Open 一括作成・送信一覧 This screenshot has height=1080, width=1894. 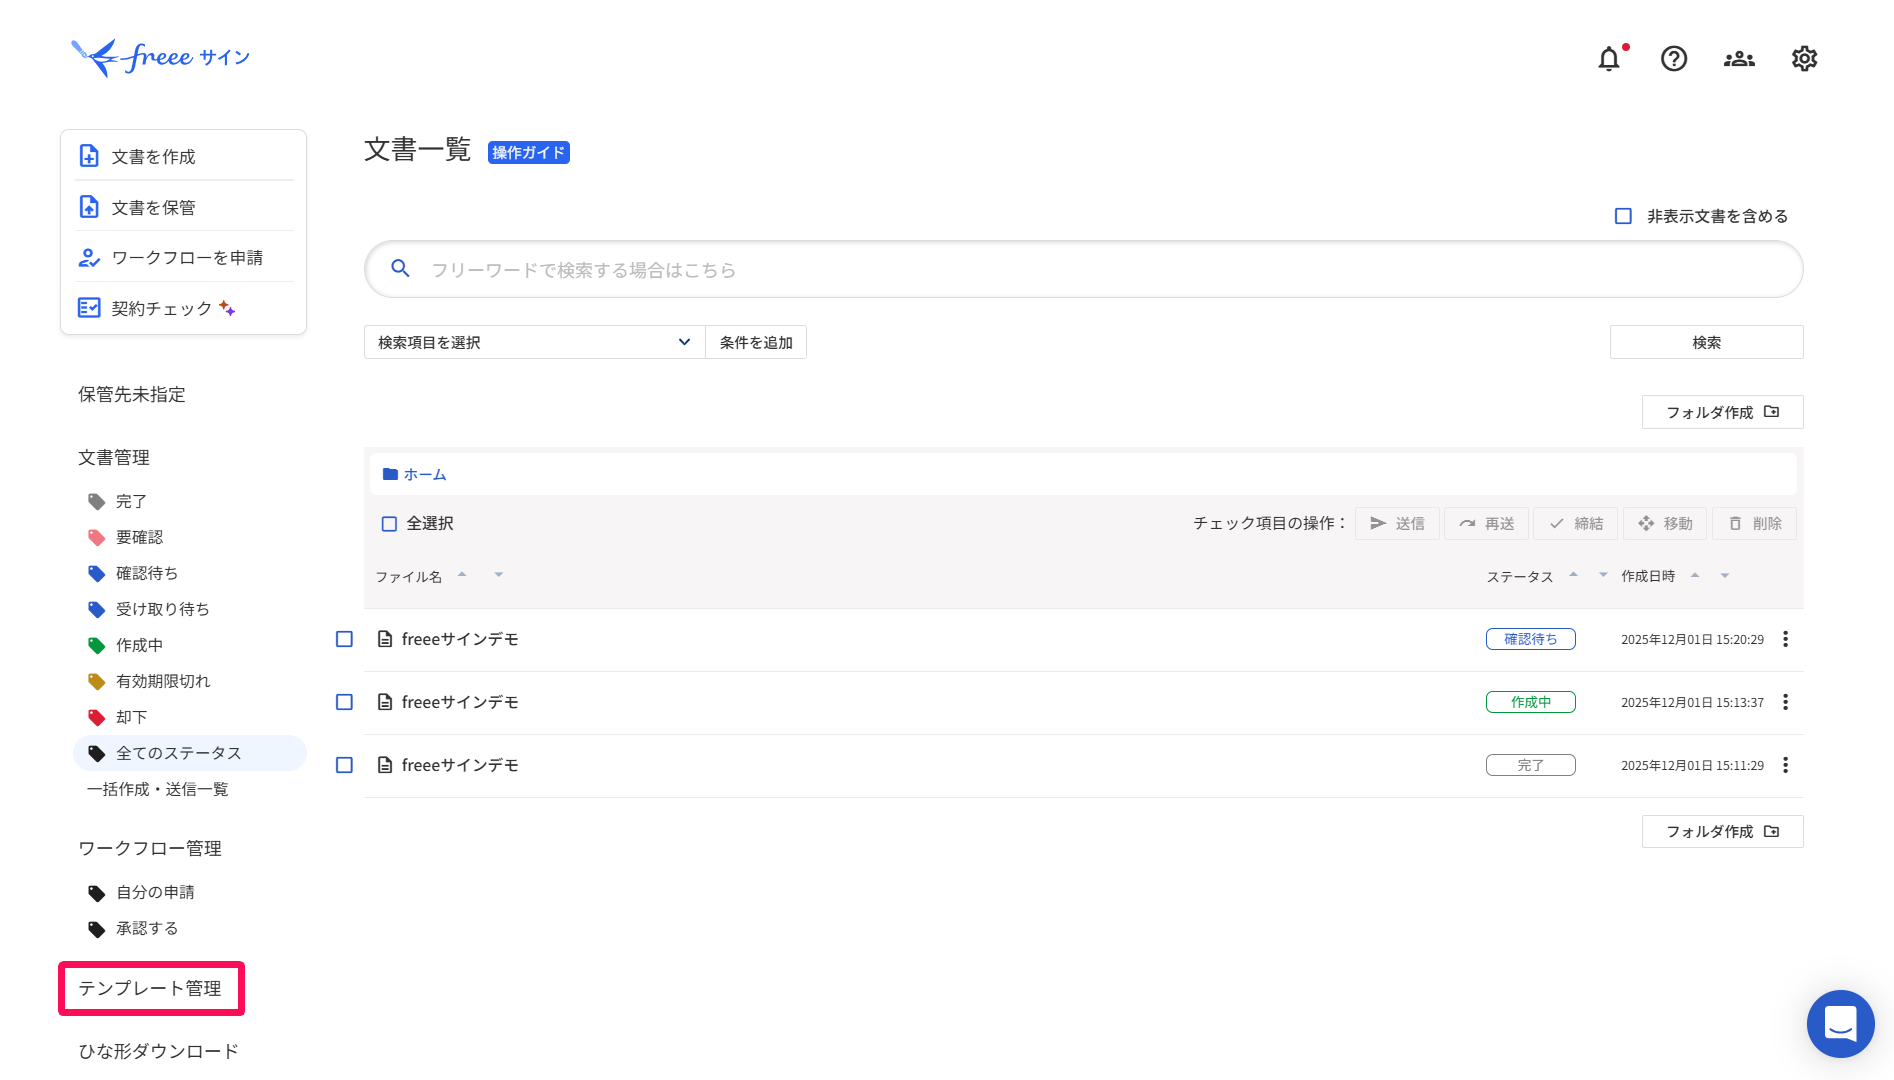click(x=157, y=789)
